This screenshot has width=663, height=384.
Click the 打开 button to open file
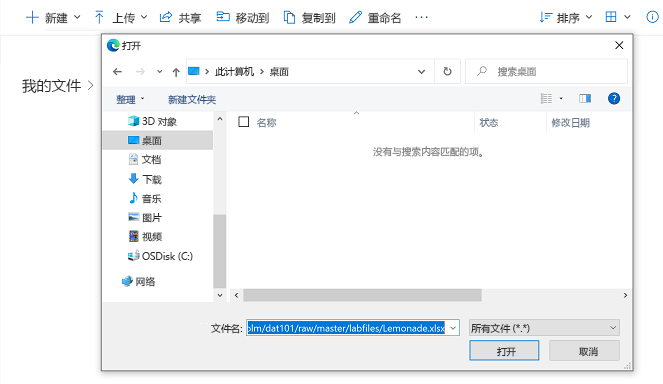(504, 351)
